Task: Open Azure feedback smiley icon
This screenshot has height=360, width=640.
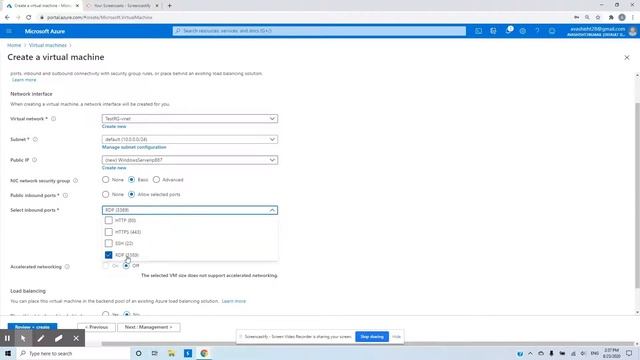Action: pyautogui.click(x=552, y=31)
